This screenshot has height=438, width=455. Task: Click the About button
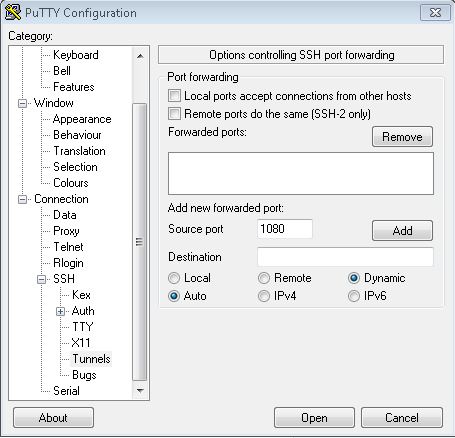(x=53, y=418)
